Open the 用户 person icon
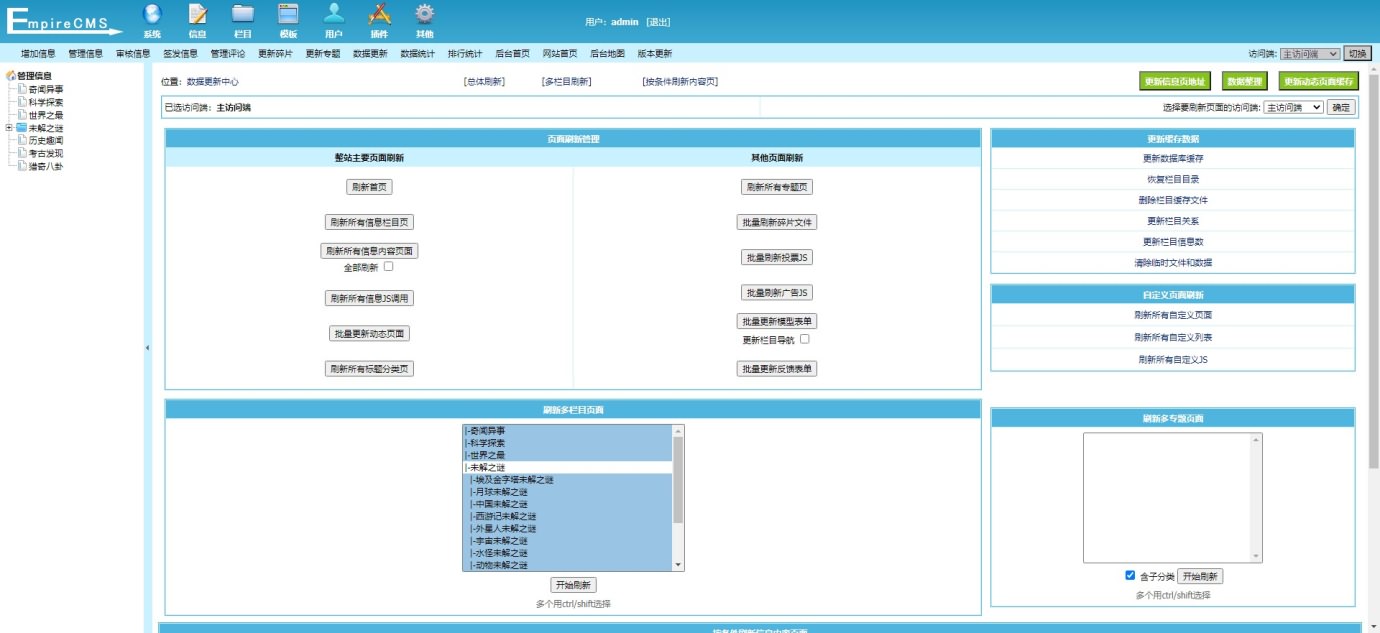This screenshot has width=1380, height=633. tap(334, 14)
